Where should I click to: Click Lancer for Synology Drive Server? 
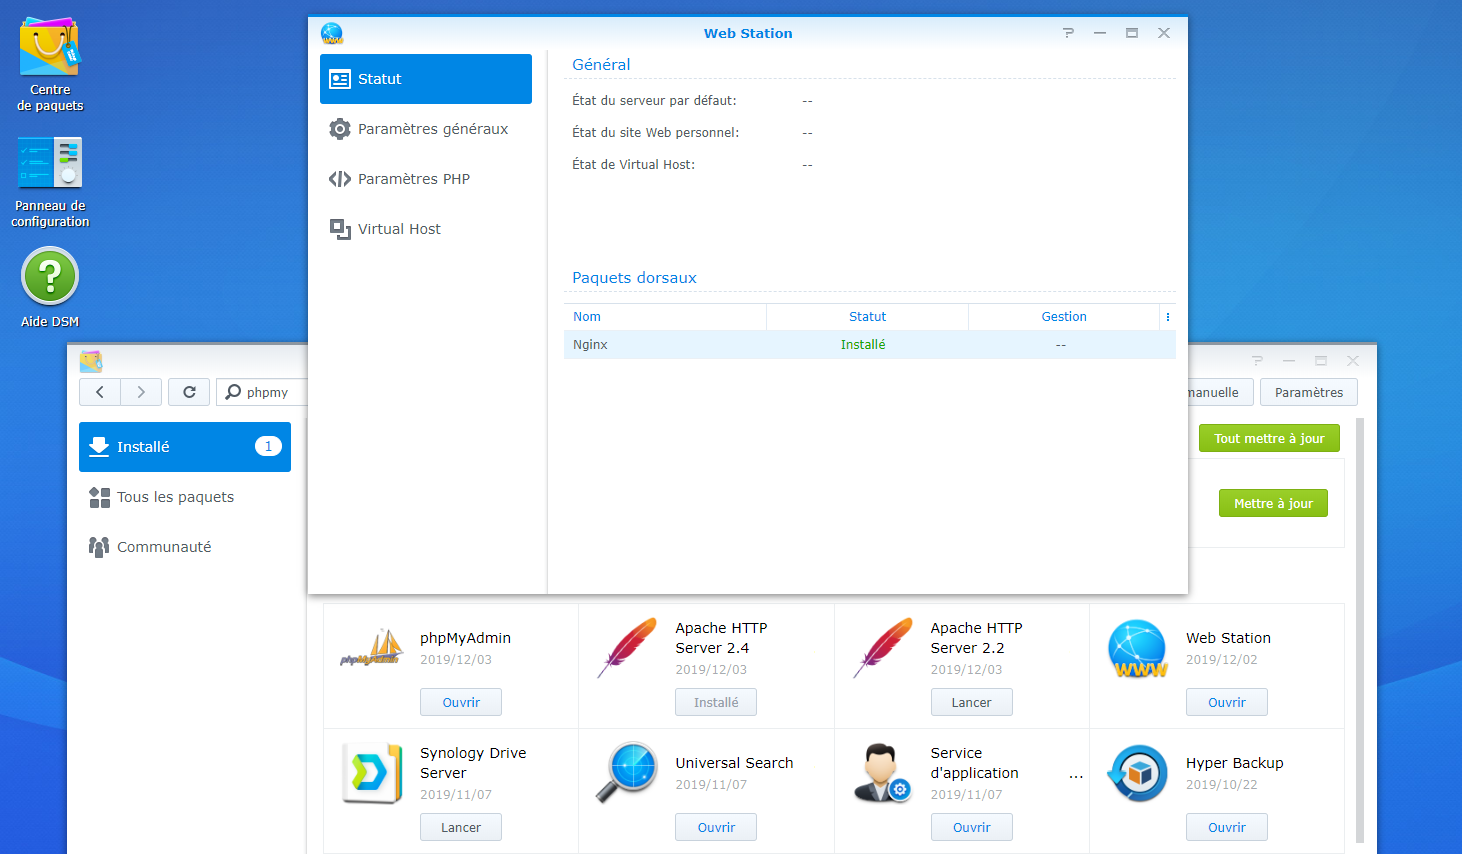(x=461, y=827)
